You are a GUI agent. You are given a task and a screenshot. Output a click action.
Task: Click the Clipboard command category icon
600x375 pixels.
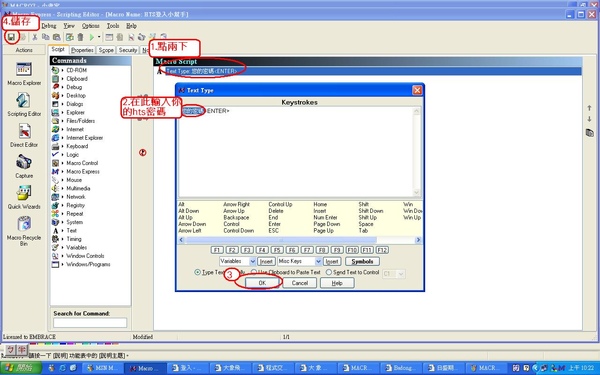coord(55,79)
